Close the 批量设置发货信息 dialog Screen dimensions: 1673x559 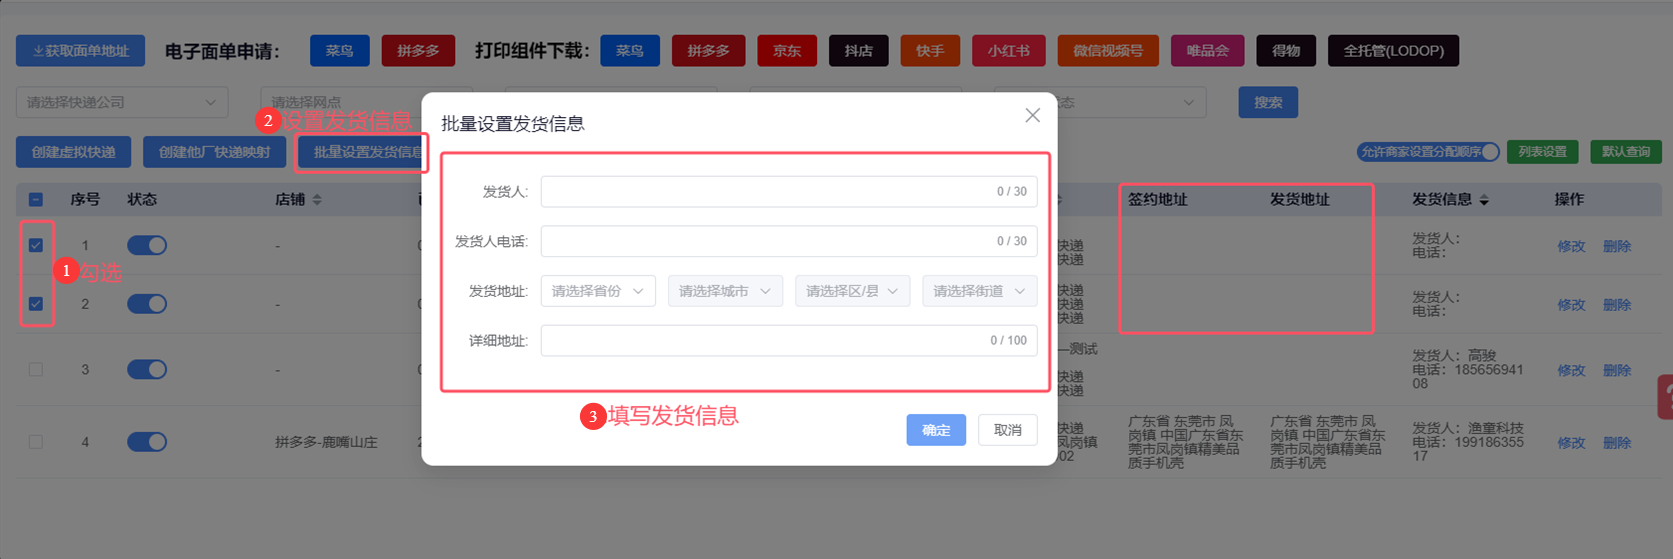(1032, 116)
